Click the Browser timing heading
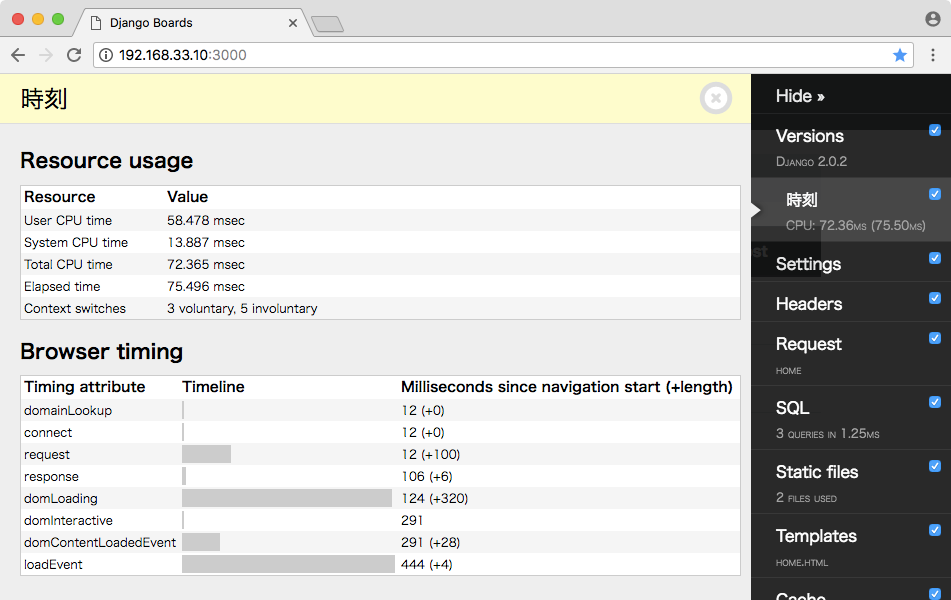The width and height of the screenshot is (951, 600). (102, 352)
